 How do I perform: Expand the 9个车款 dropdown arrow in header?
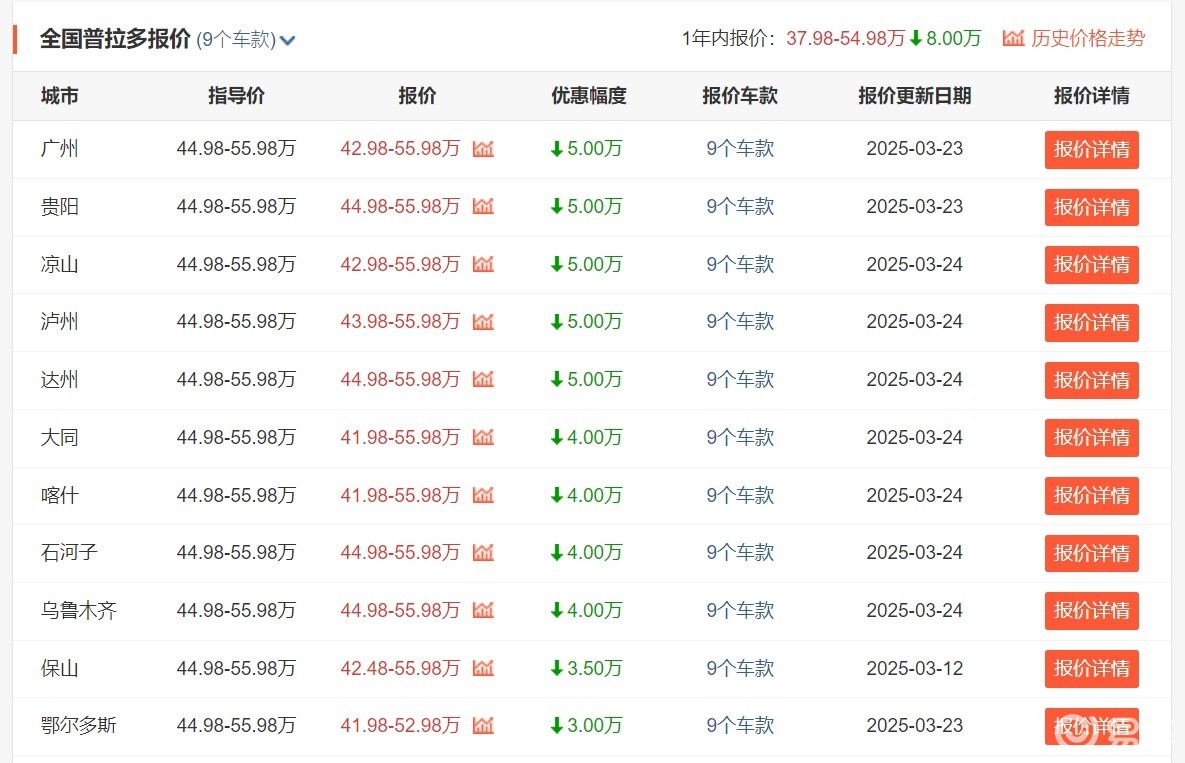[x=287, y=40]
